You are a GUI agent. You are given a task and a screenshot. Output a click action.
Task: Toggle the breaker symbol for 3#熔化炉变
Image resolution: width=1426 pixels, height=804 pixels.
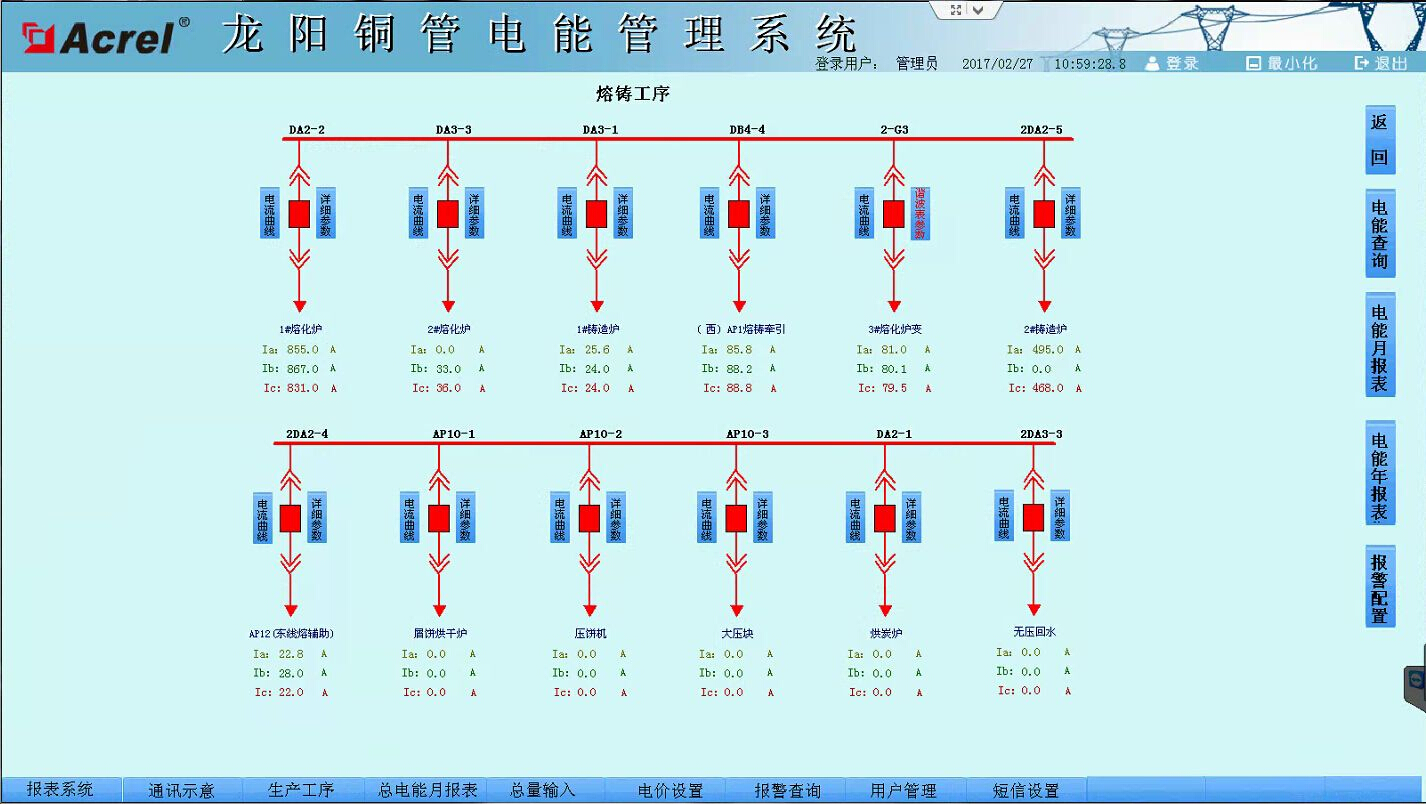click(x=893, y=214)
